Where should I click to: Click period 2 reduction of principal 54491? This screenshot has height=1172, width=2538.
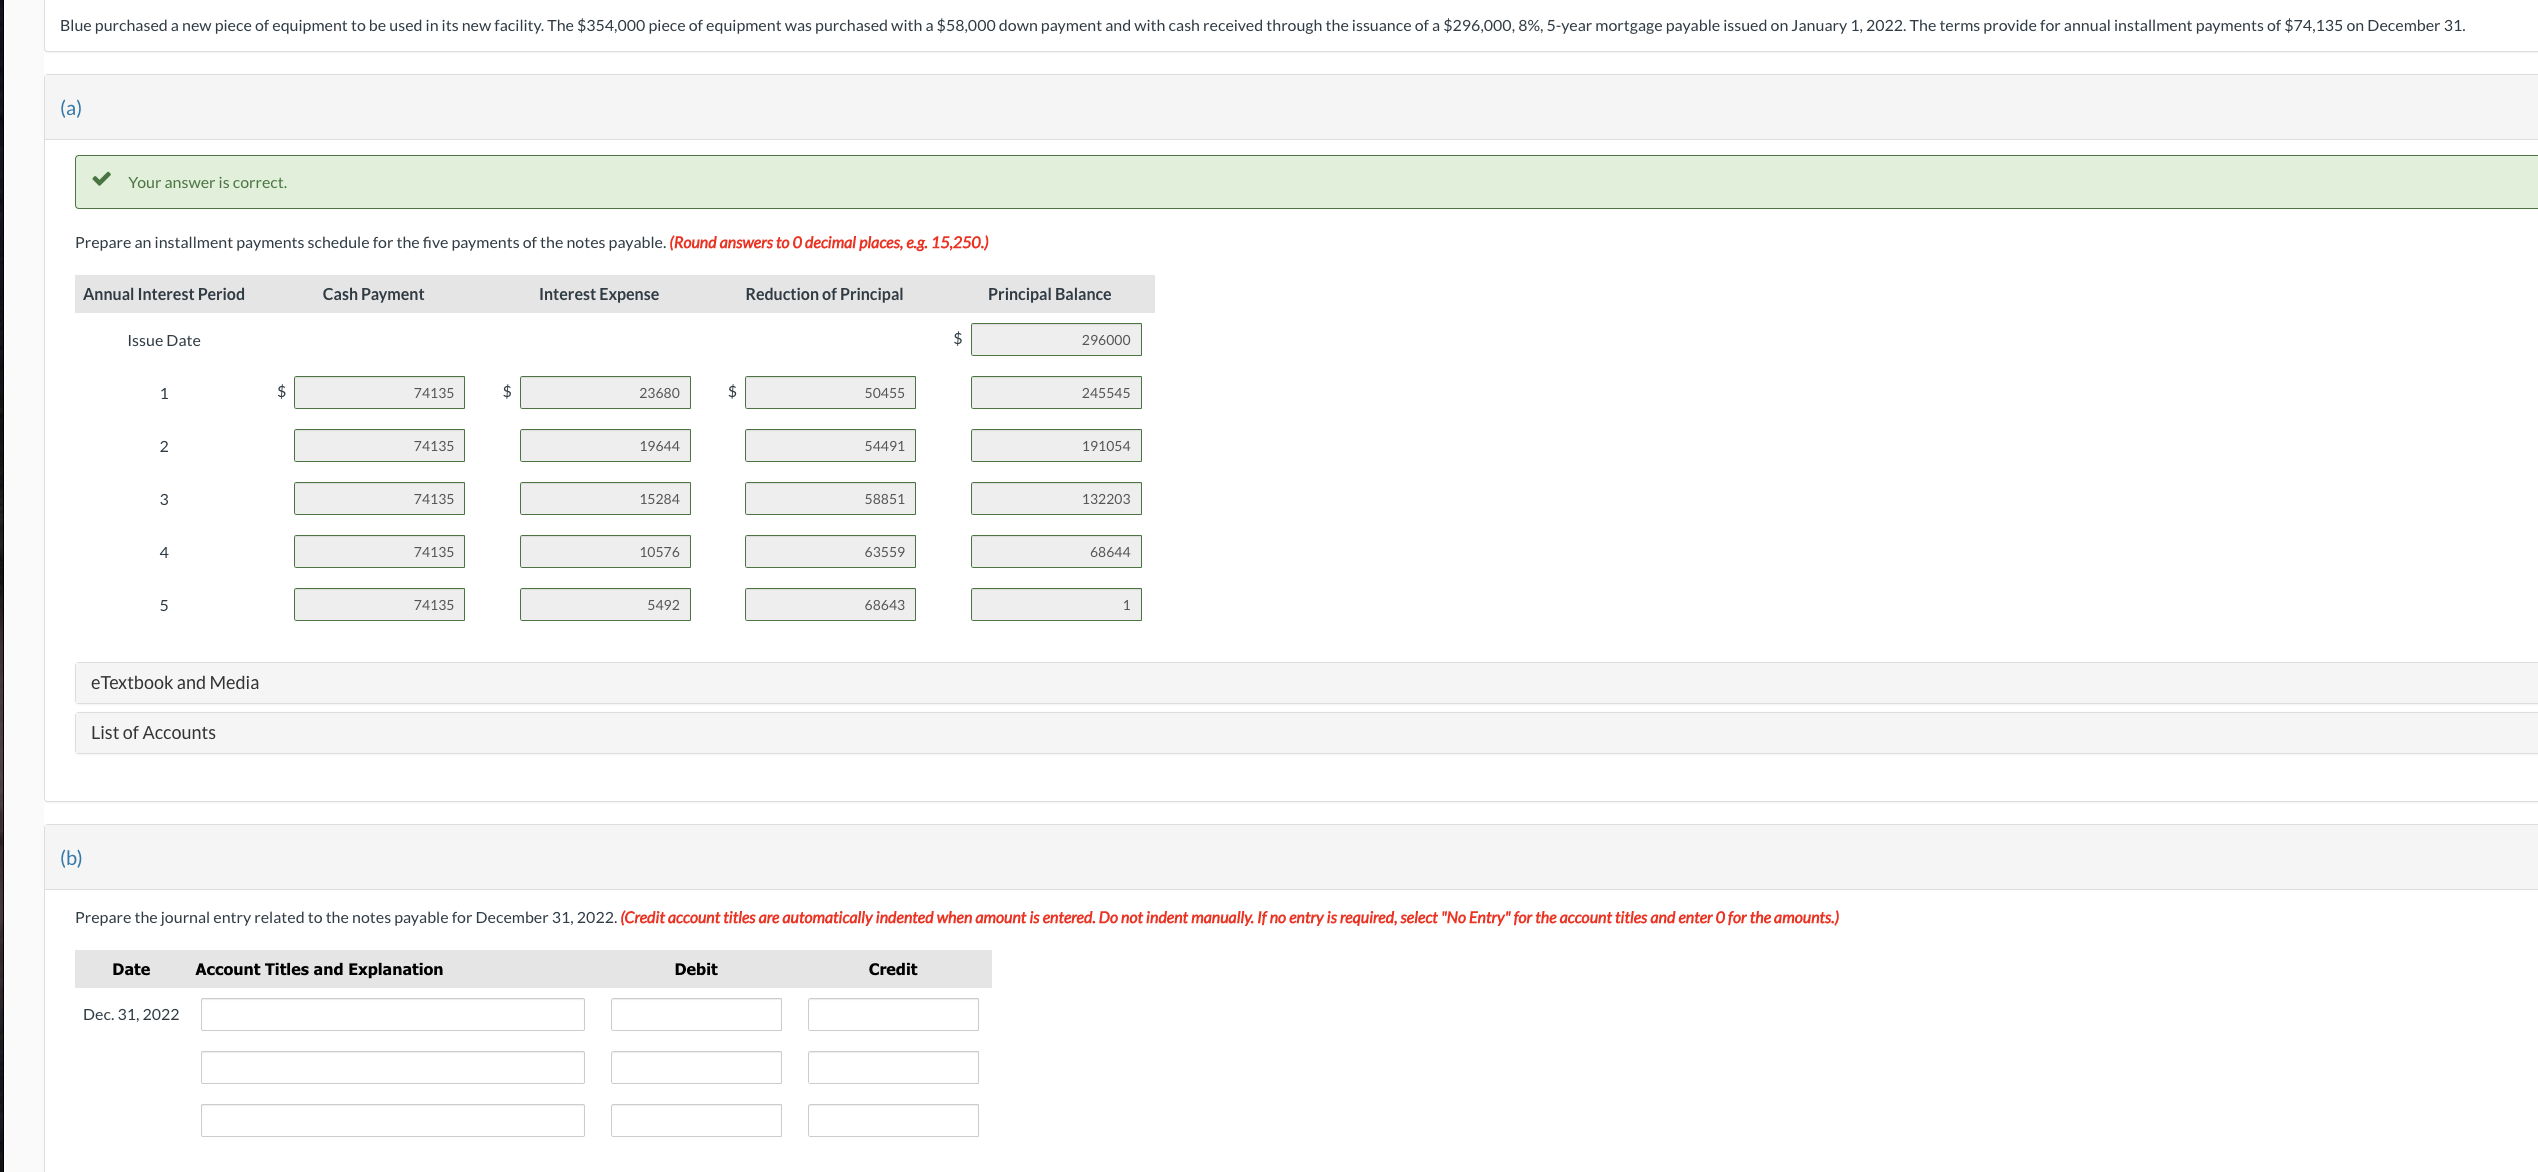coord(829,446)
